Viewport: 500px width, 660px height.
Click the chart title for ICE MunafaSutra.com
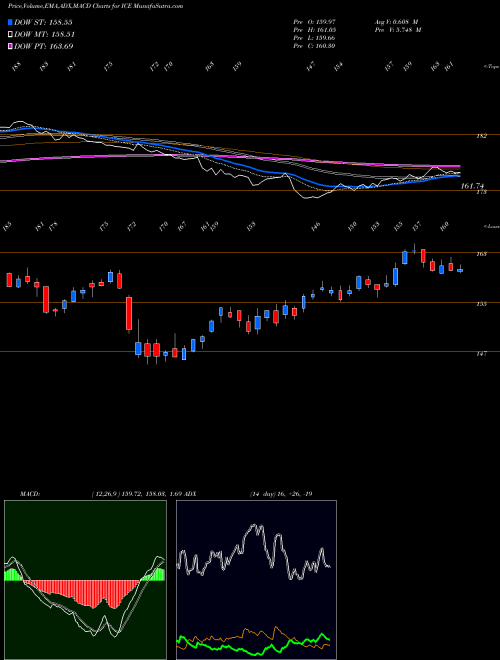(x=96, y=7)
